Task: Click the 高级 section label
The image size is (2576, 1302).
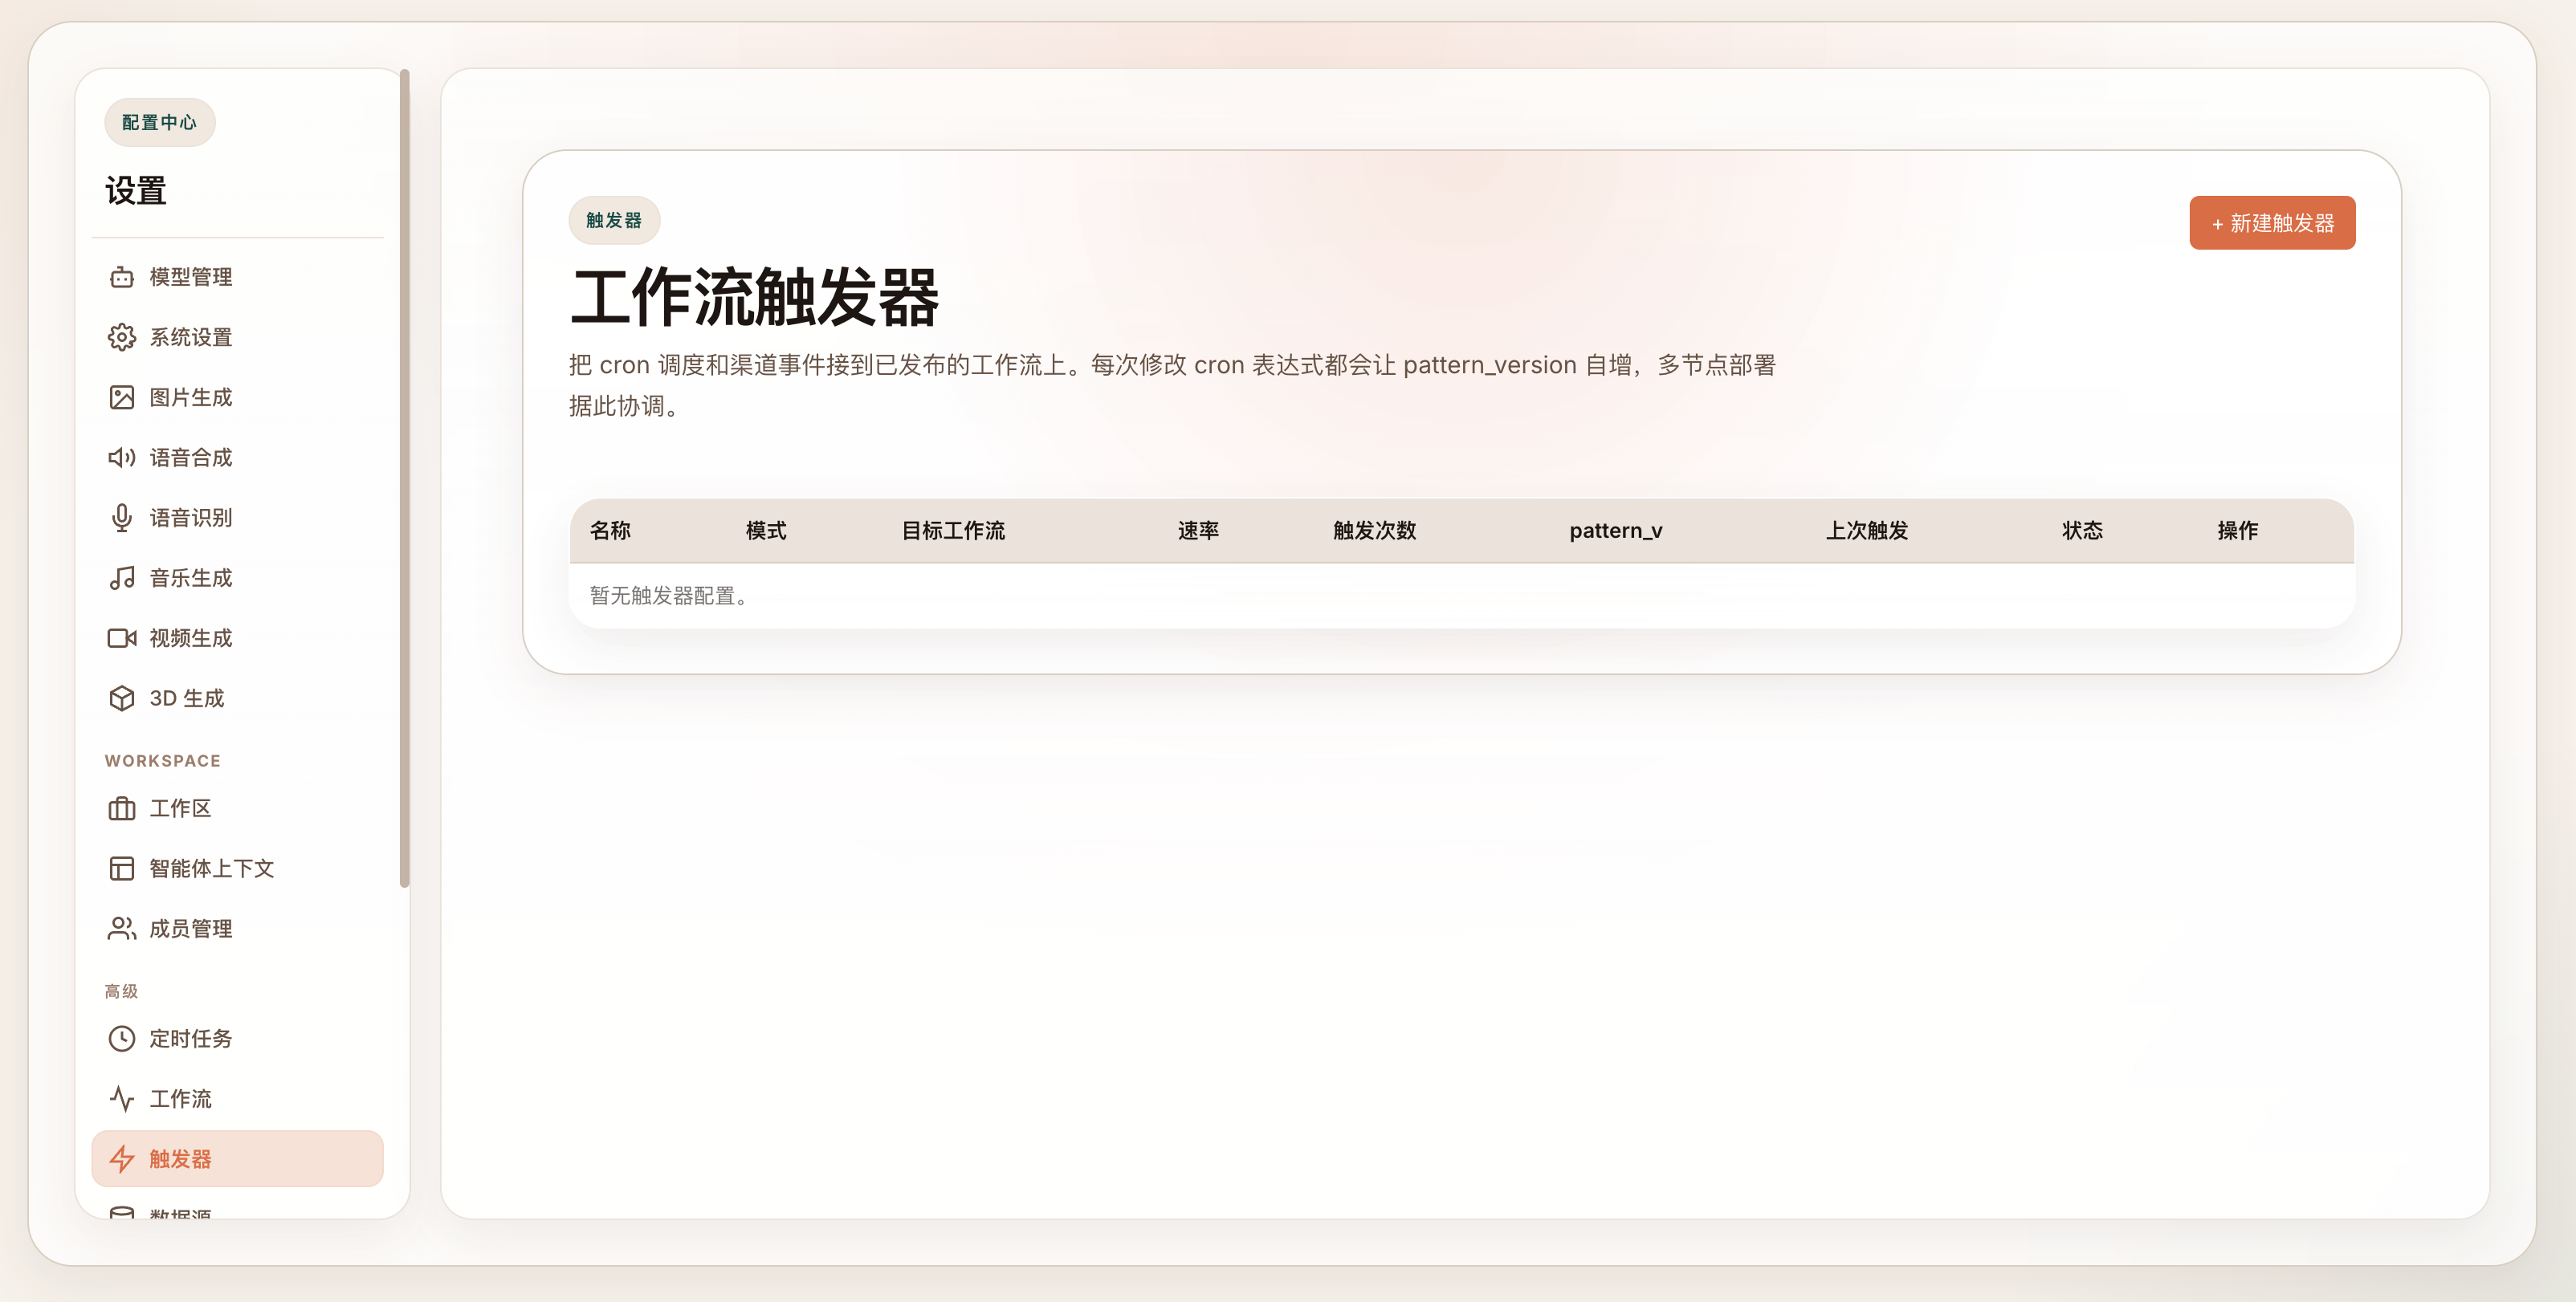Action: 121,991
